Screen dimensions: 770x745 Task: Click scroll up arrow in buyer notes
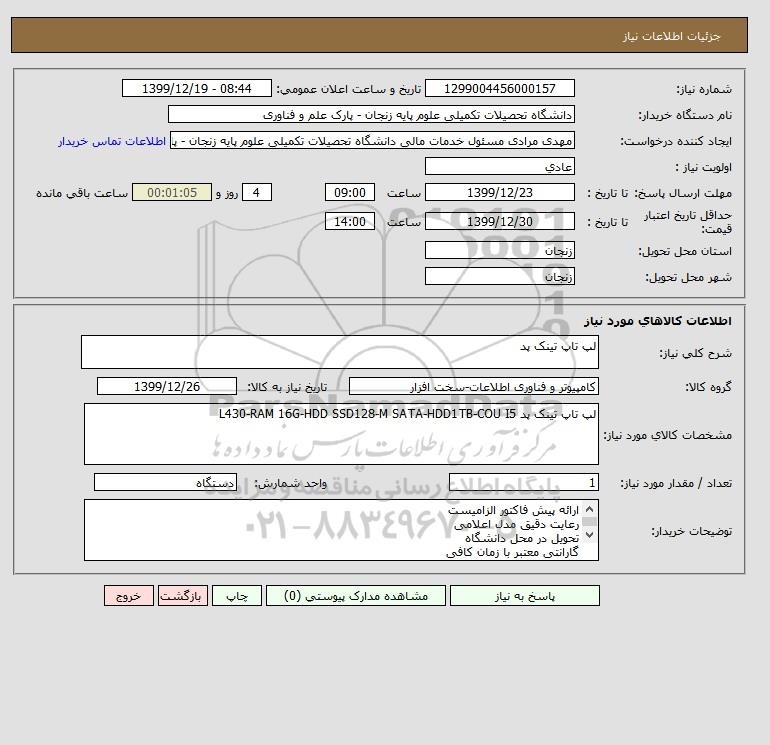pyautogui.click(x=589, y=509)
